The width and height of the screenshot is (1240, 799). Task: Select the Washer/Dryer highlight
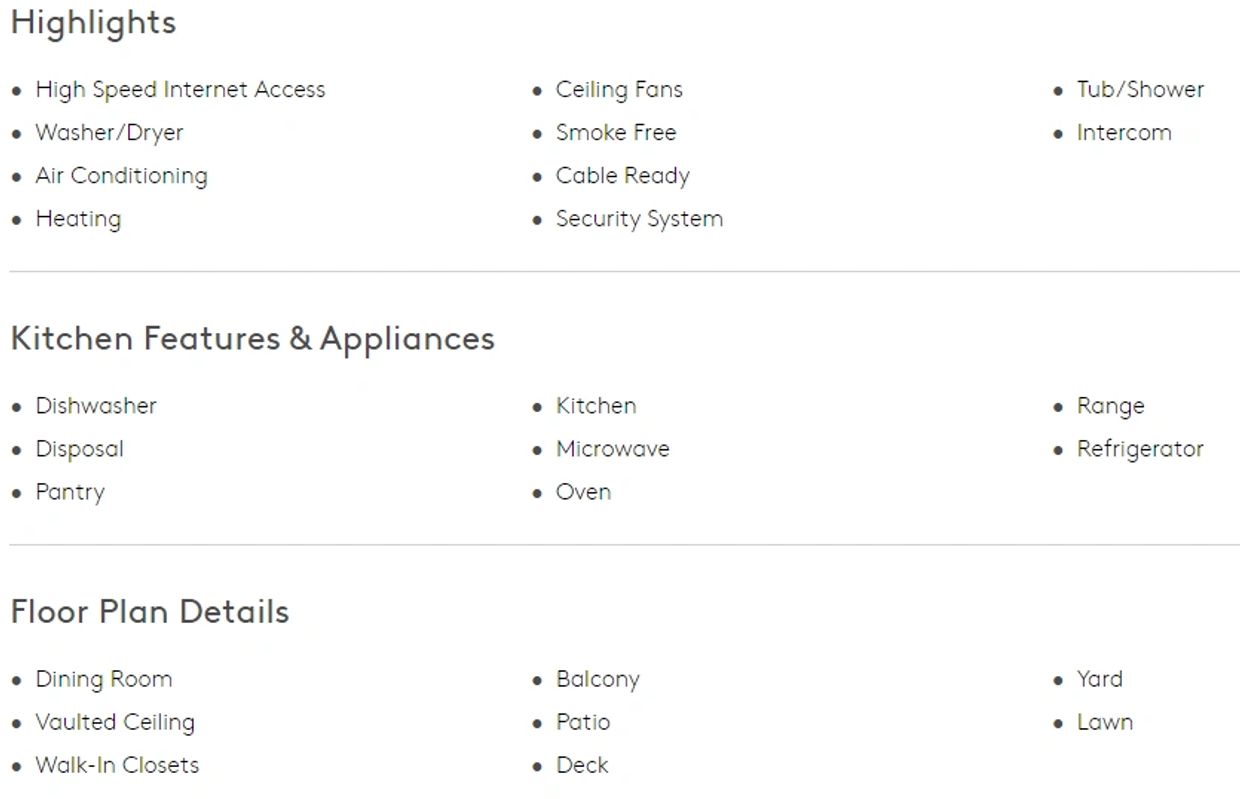(109, 133)
